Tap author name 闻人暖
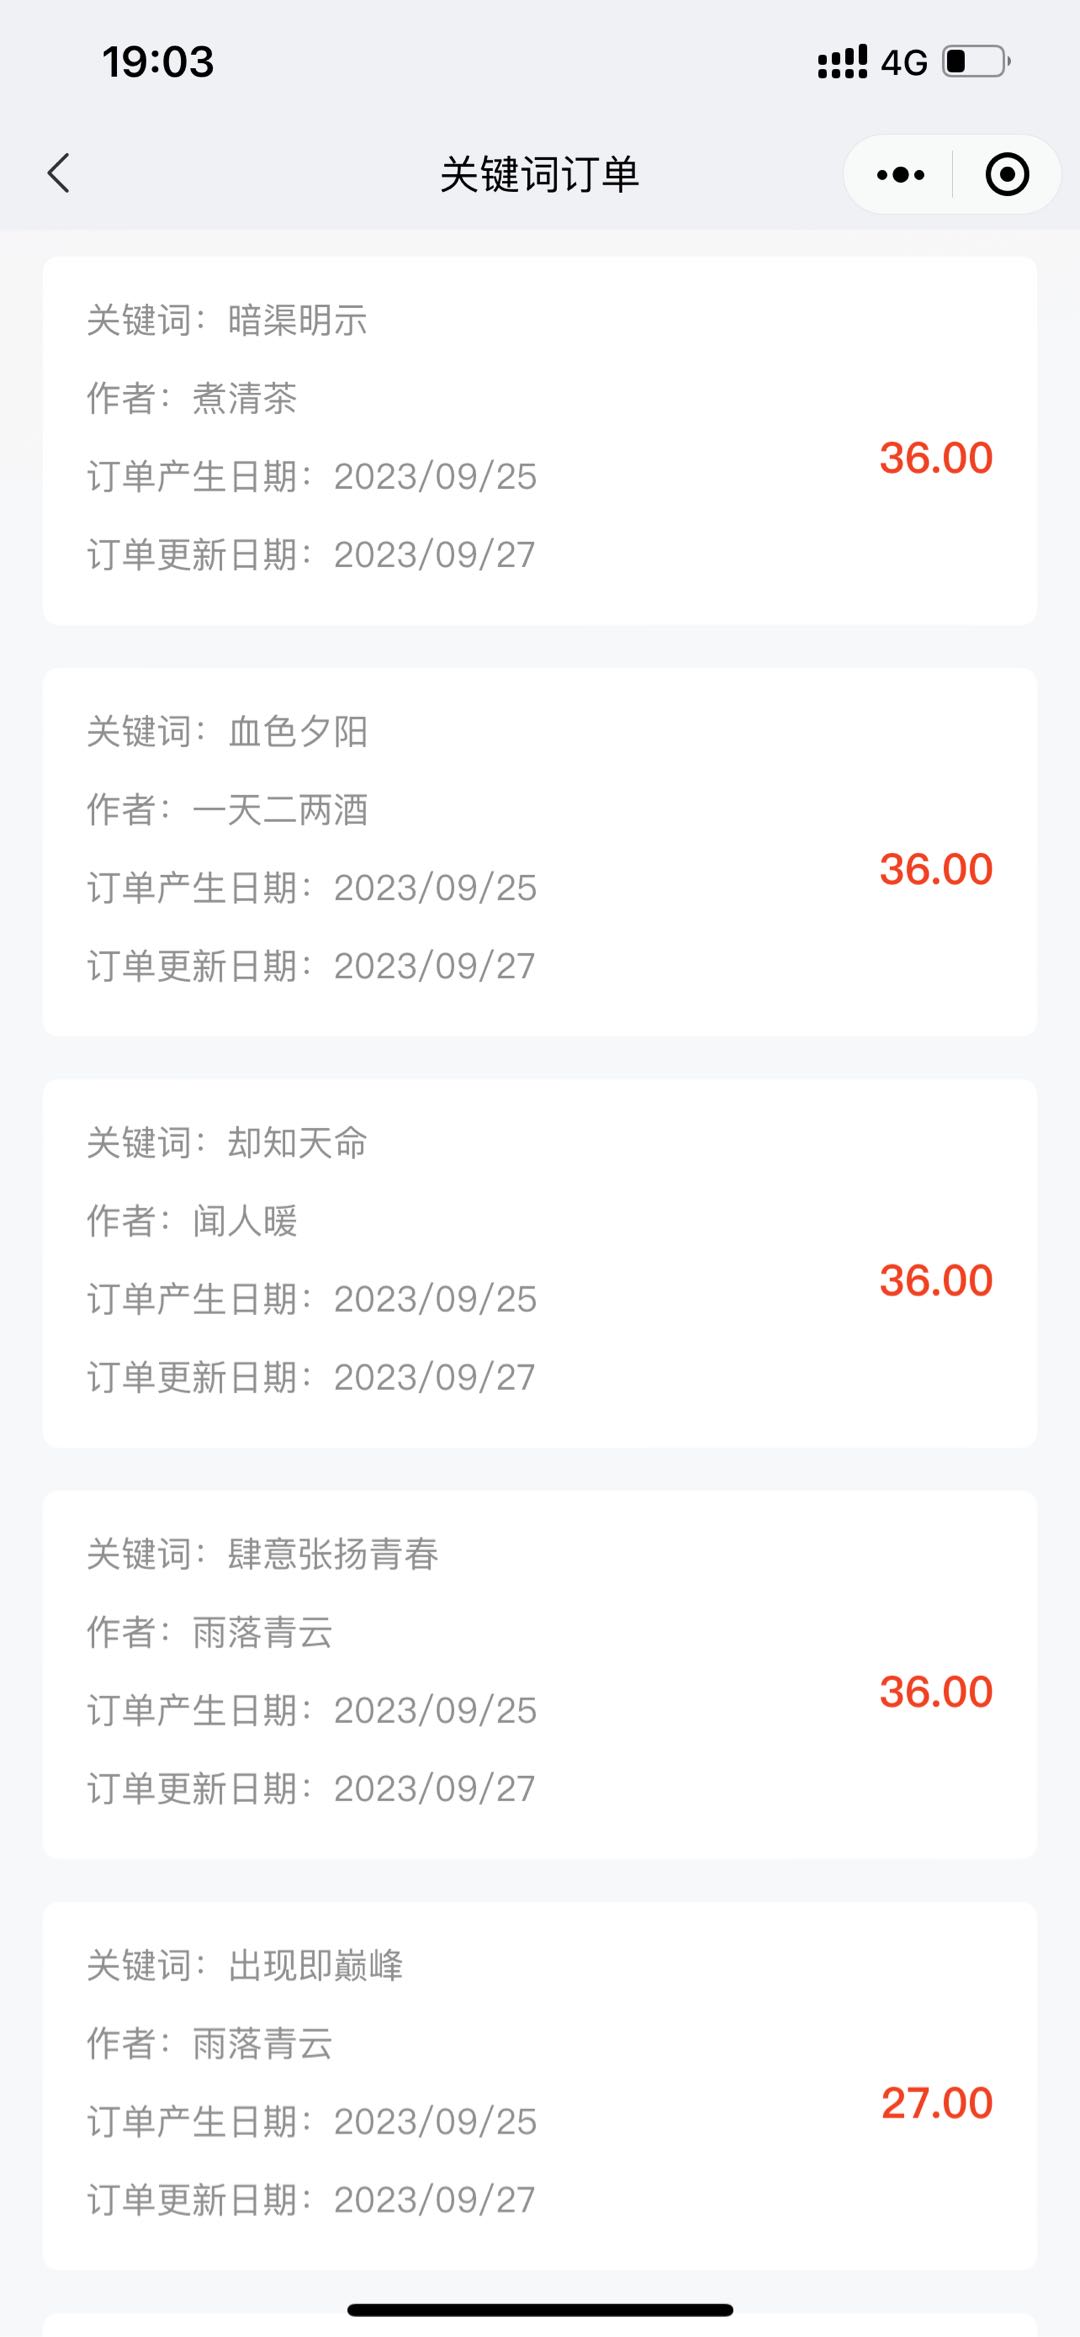 [244, 1221]
